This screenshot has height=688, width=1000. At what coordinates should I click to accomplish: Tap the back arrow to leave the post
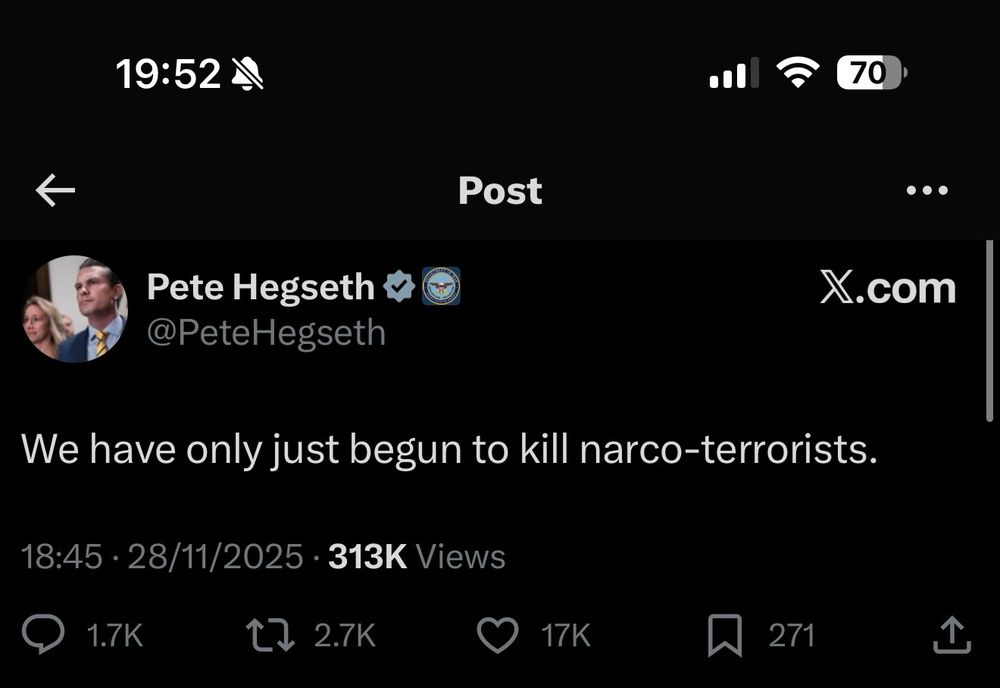[55, 190]
